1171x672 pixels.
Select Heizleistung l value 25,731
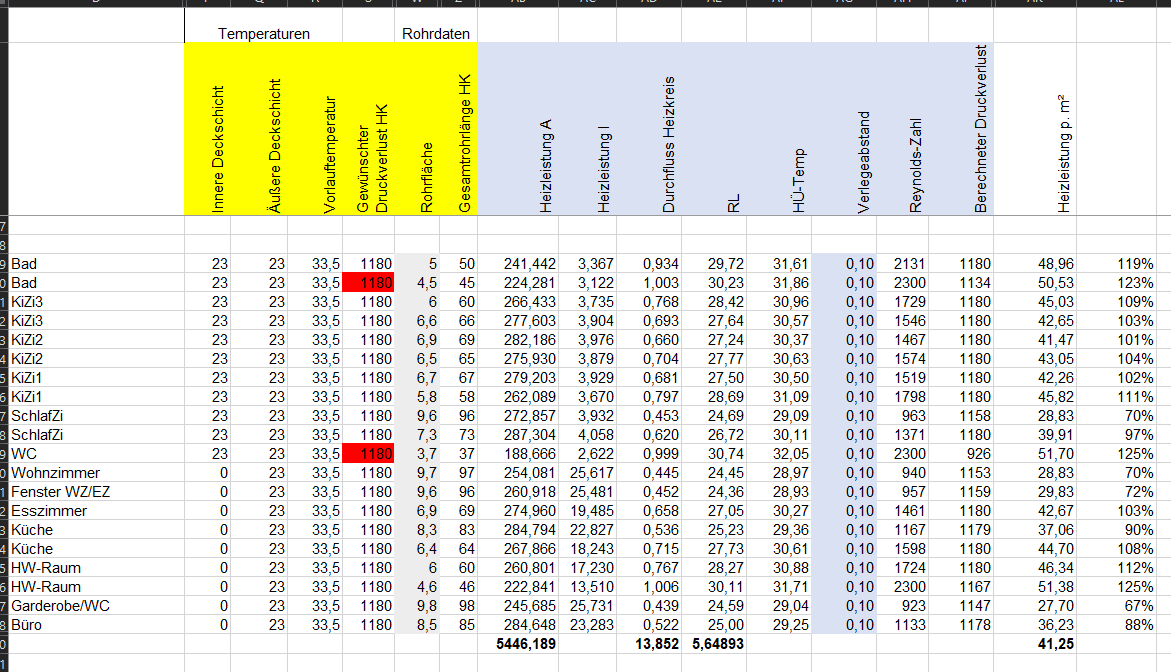[588, 606]
